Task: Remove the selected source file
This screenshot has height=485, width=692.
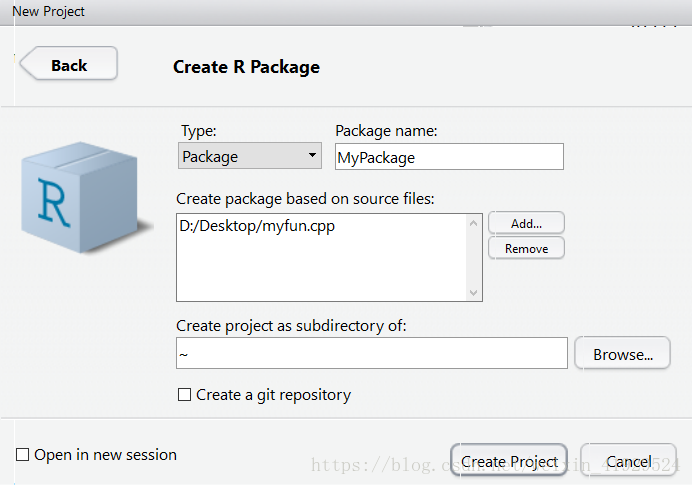Action: pyautogui.click(x=526, y=248)
